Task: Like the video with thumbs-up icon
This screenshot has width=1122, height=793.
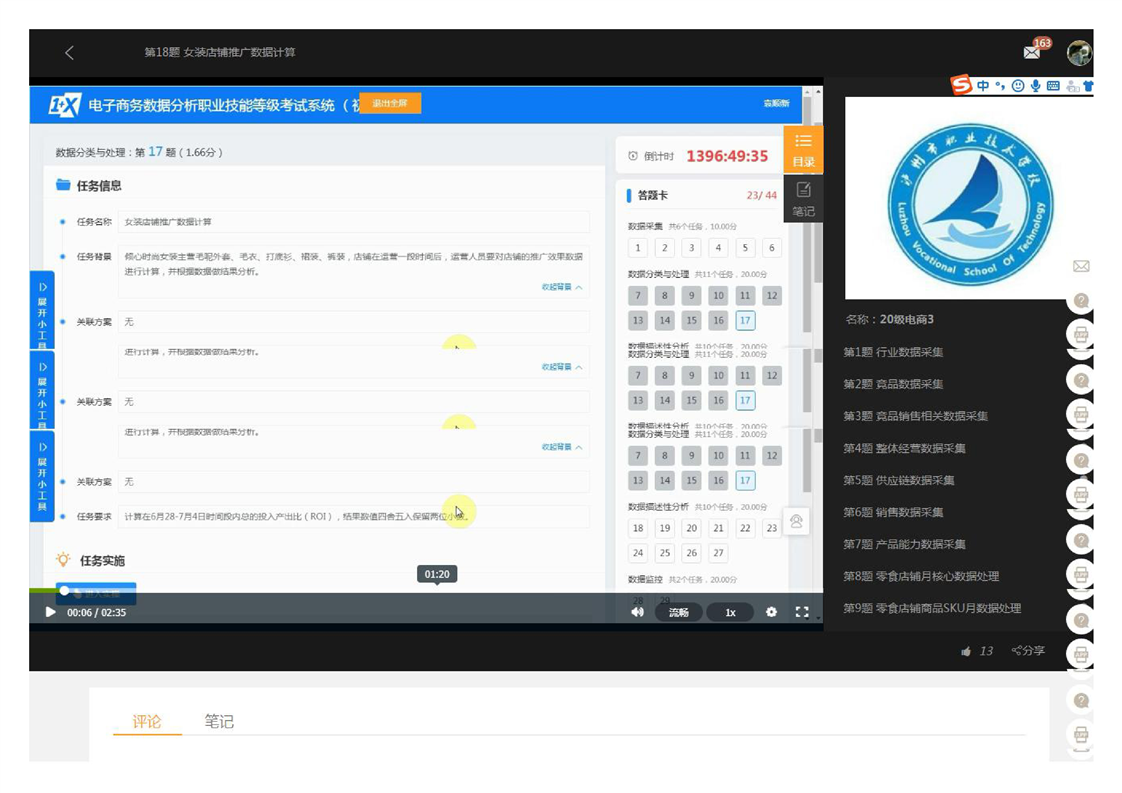Action: (966, 651)
